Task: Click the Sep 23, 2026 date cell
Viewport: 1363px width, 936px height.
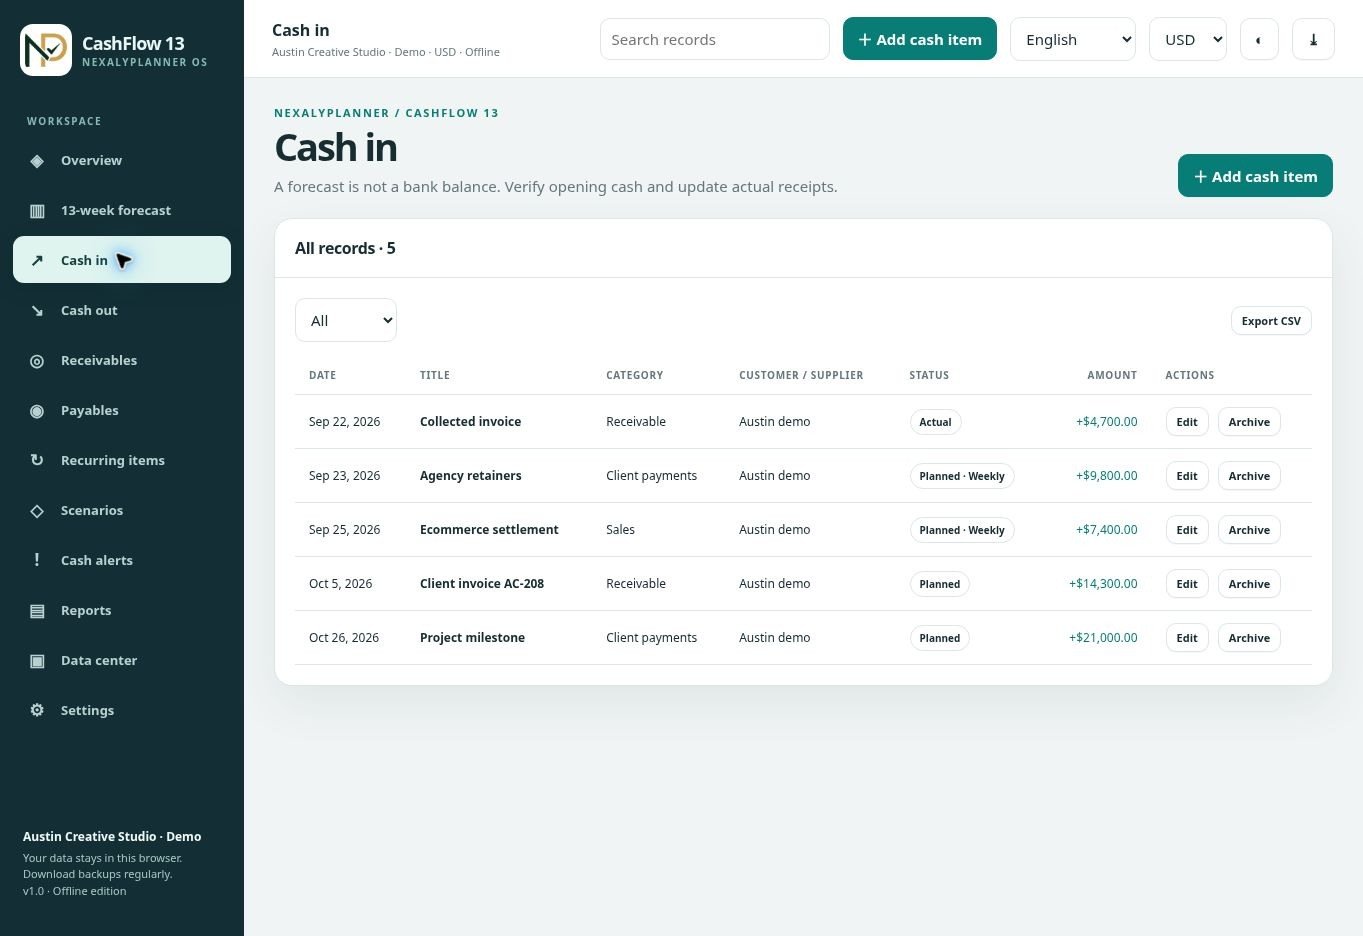Action: coord(344,476)
